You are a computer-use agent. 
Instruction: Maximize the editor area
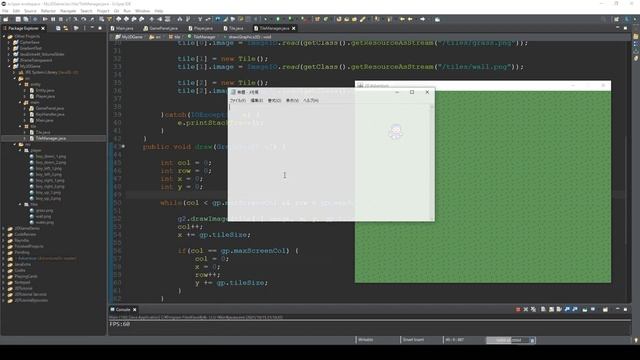pyautogui.click(x=625, y=28)
